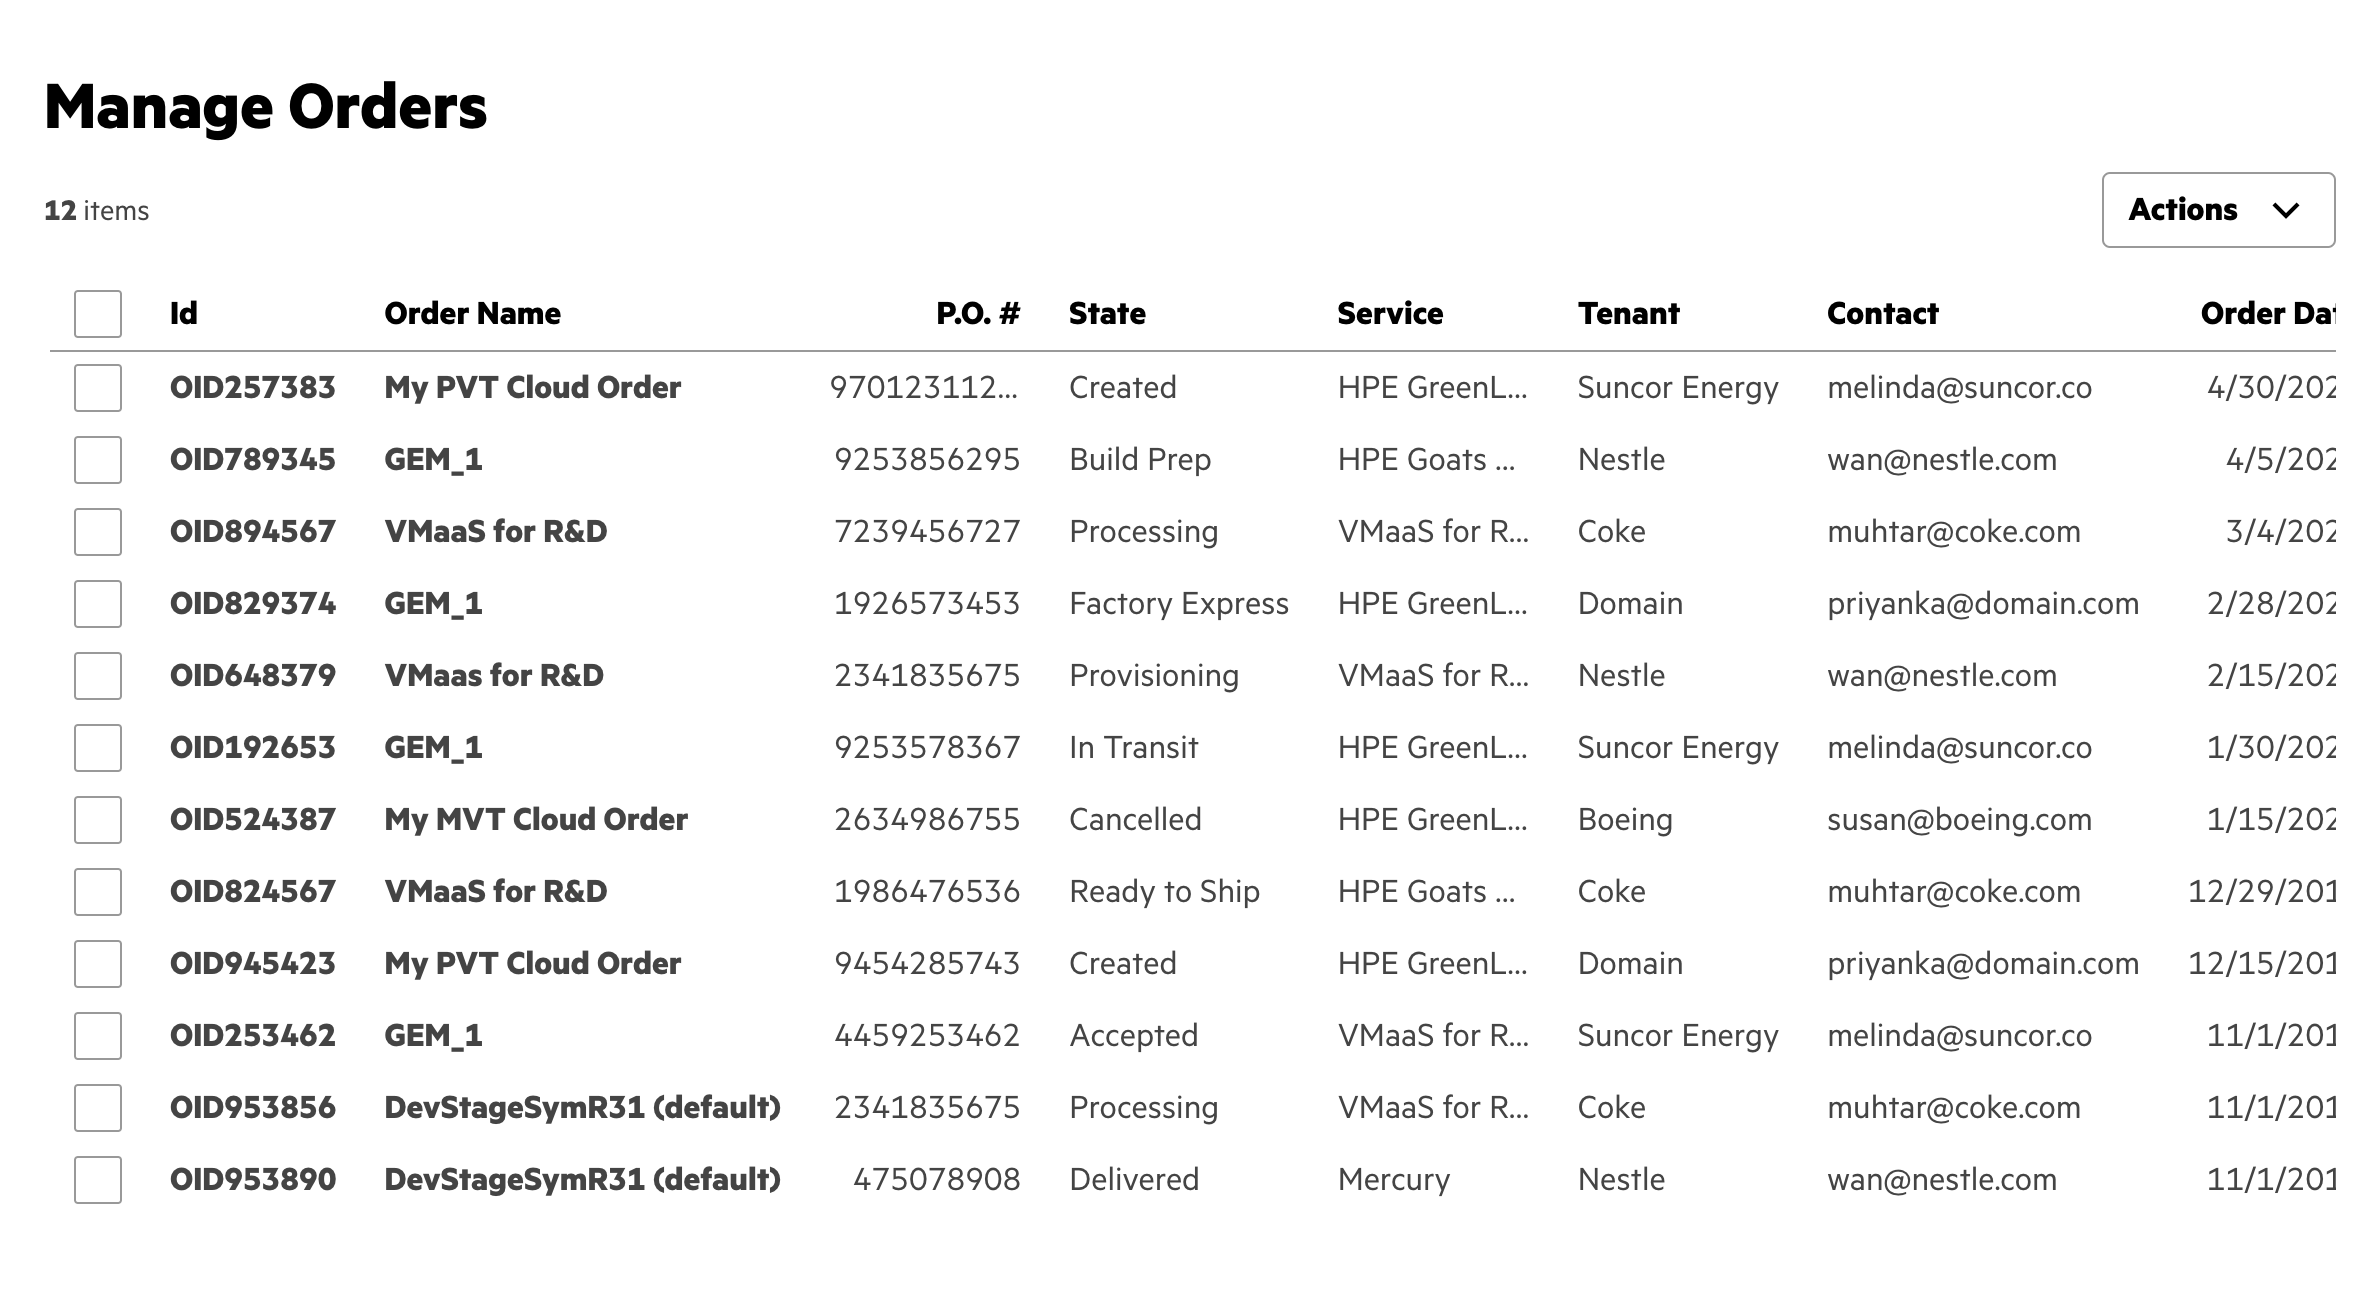
Task: Click the Mercury service cell
Action: (1393, 1180)
